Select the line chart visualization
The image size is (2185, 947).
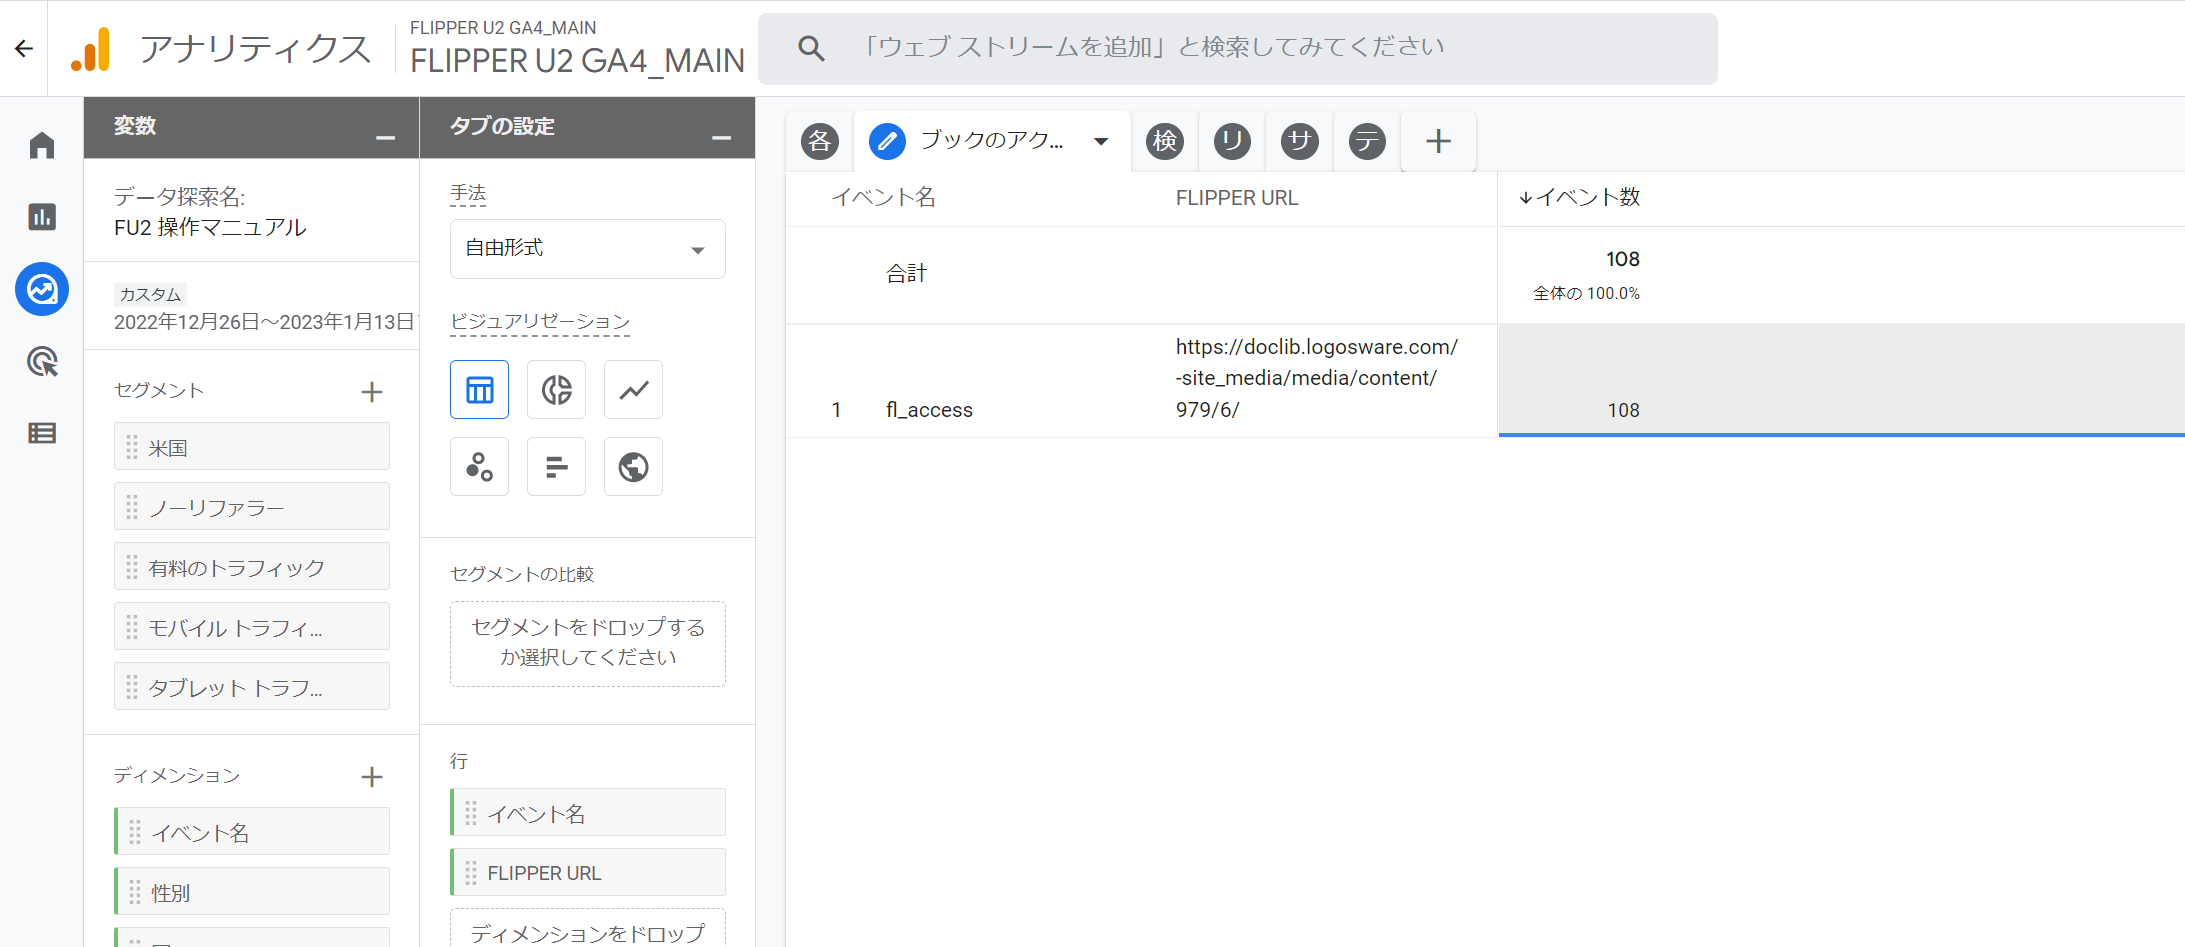[x=634, y=390]
